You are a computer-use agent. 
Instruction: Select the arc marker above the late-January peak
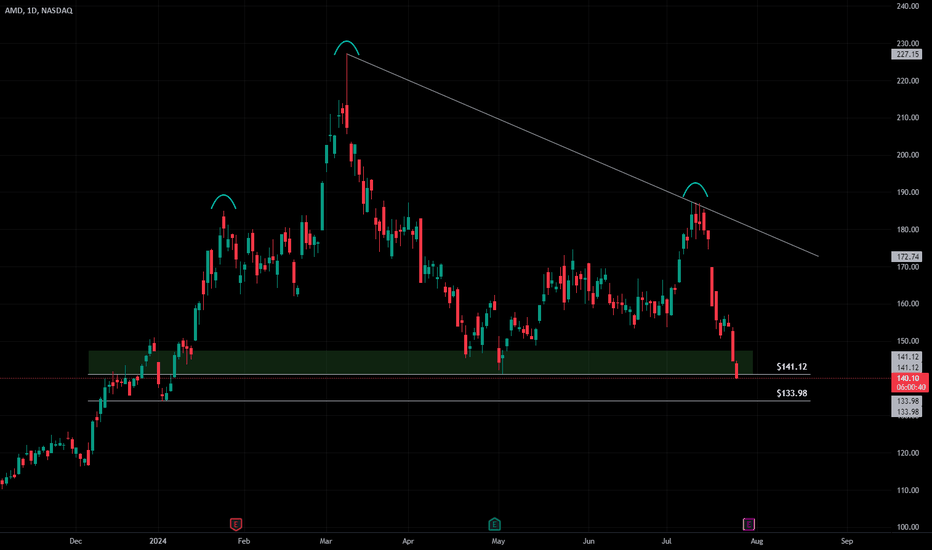pyautogui.click(x=223, y=200)
